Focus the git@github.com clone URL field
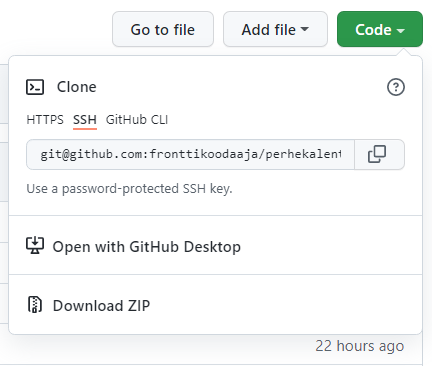 [x=190, y=155]
